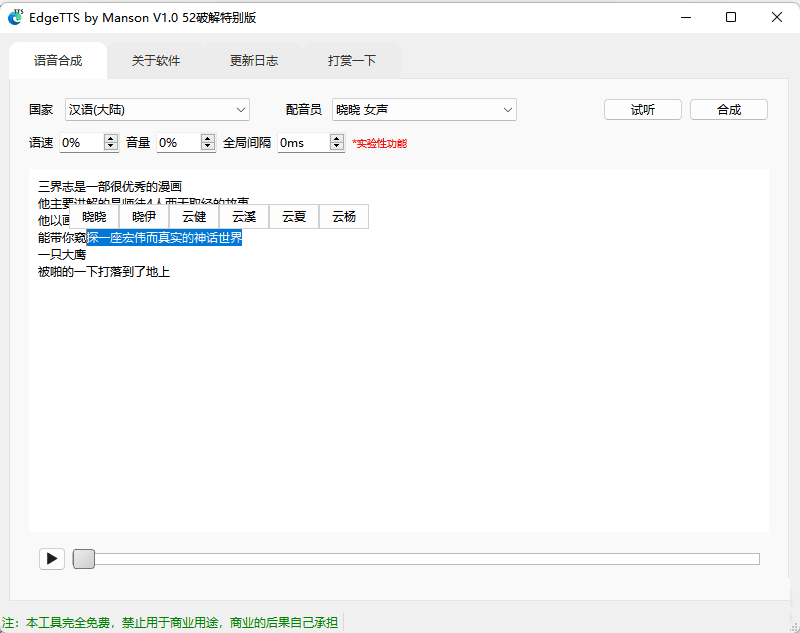Click the play button icon
The height and width of the screenshot is (633, 800).
tap(52, 559)
